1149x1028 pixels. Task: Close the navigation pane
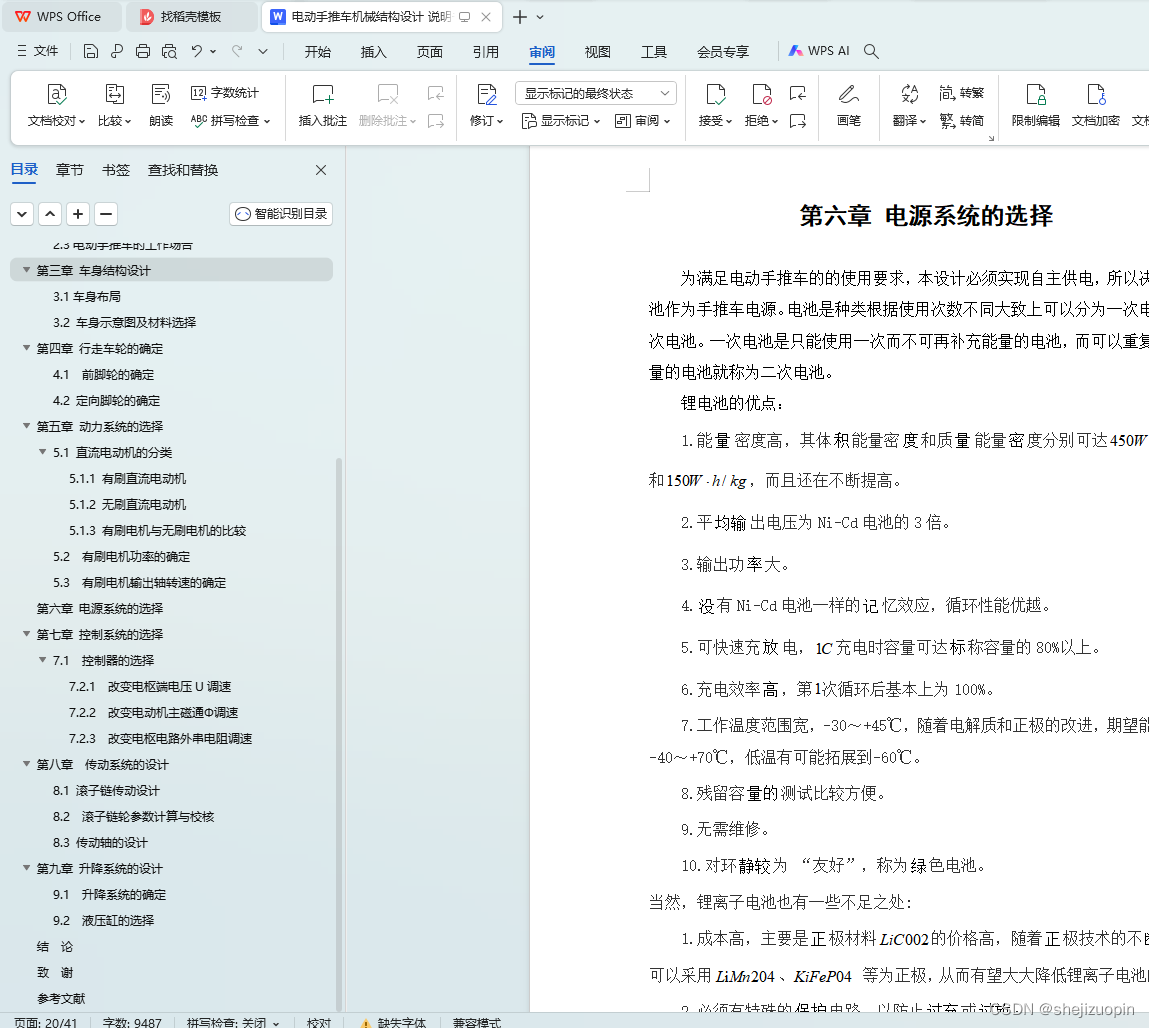click(x=321, y=170)
